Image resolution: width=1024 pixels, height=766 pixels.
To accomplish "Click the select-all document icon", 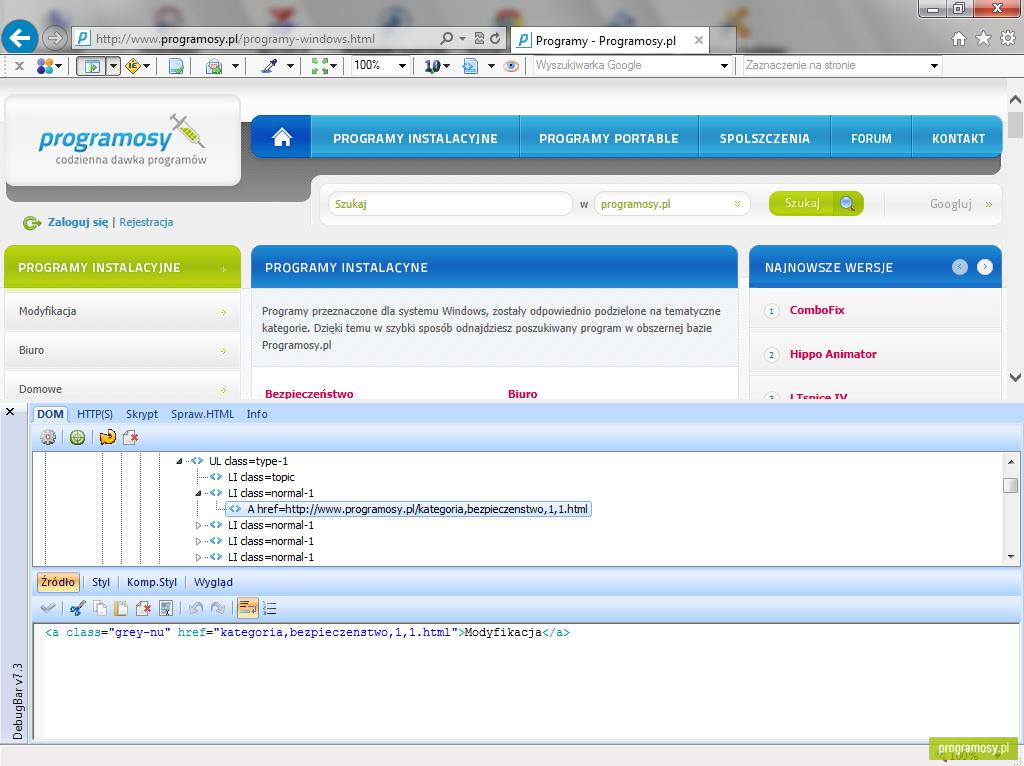I will point(166,608).
